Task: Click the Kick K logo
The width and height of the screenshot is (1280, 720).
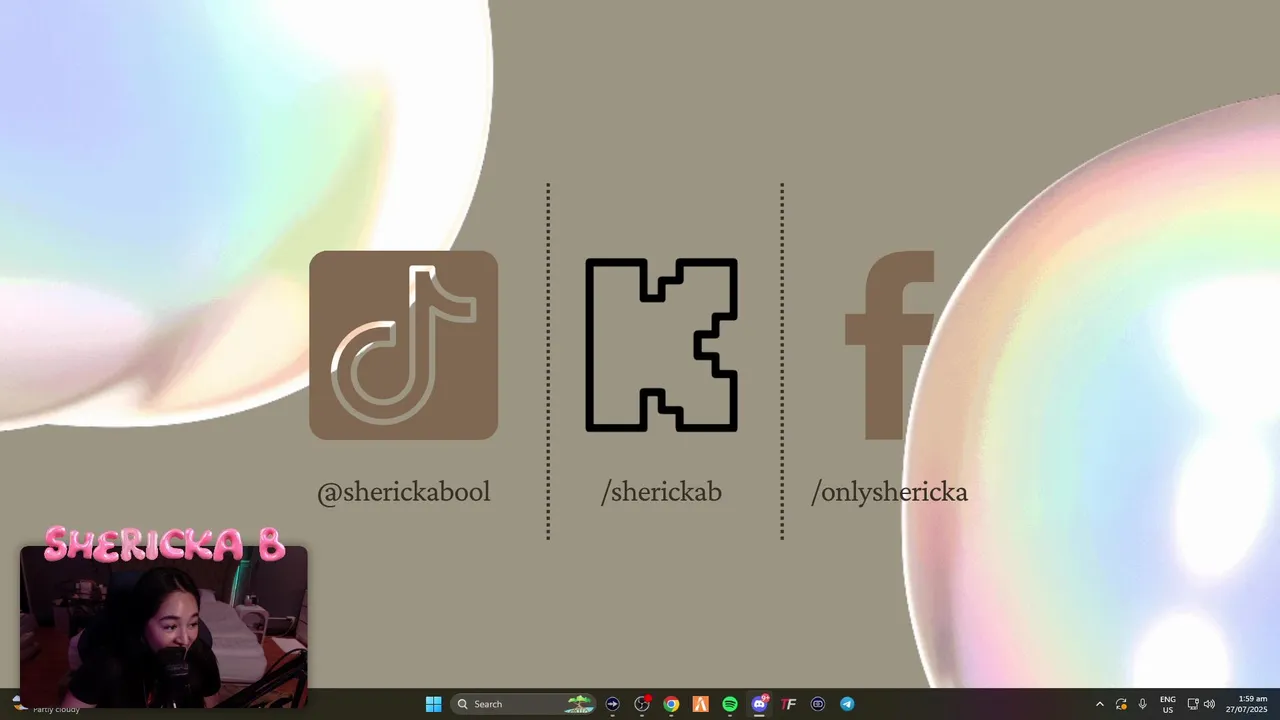Action: point(661,345)
